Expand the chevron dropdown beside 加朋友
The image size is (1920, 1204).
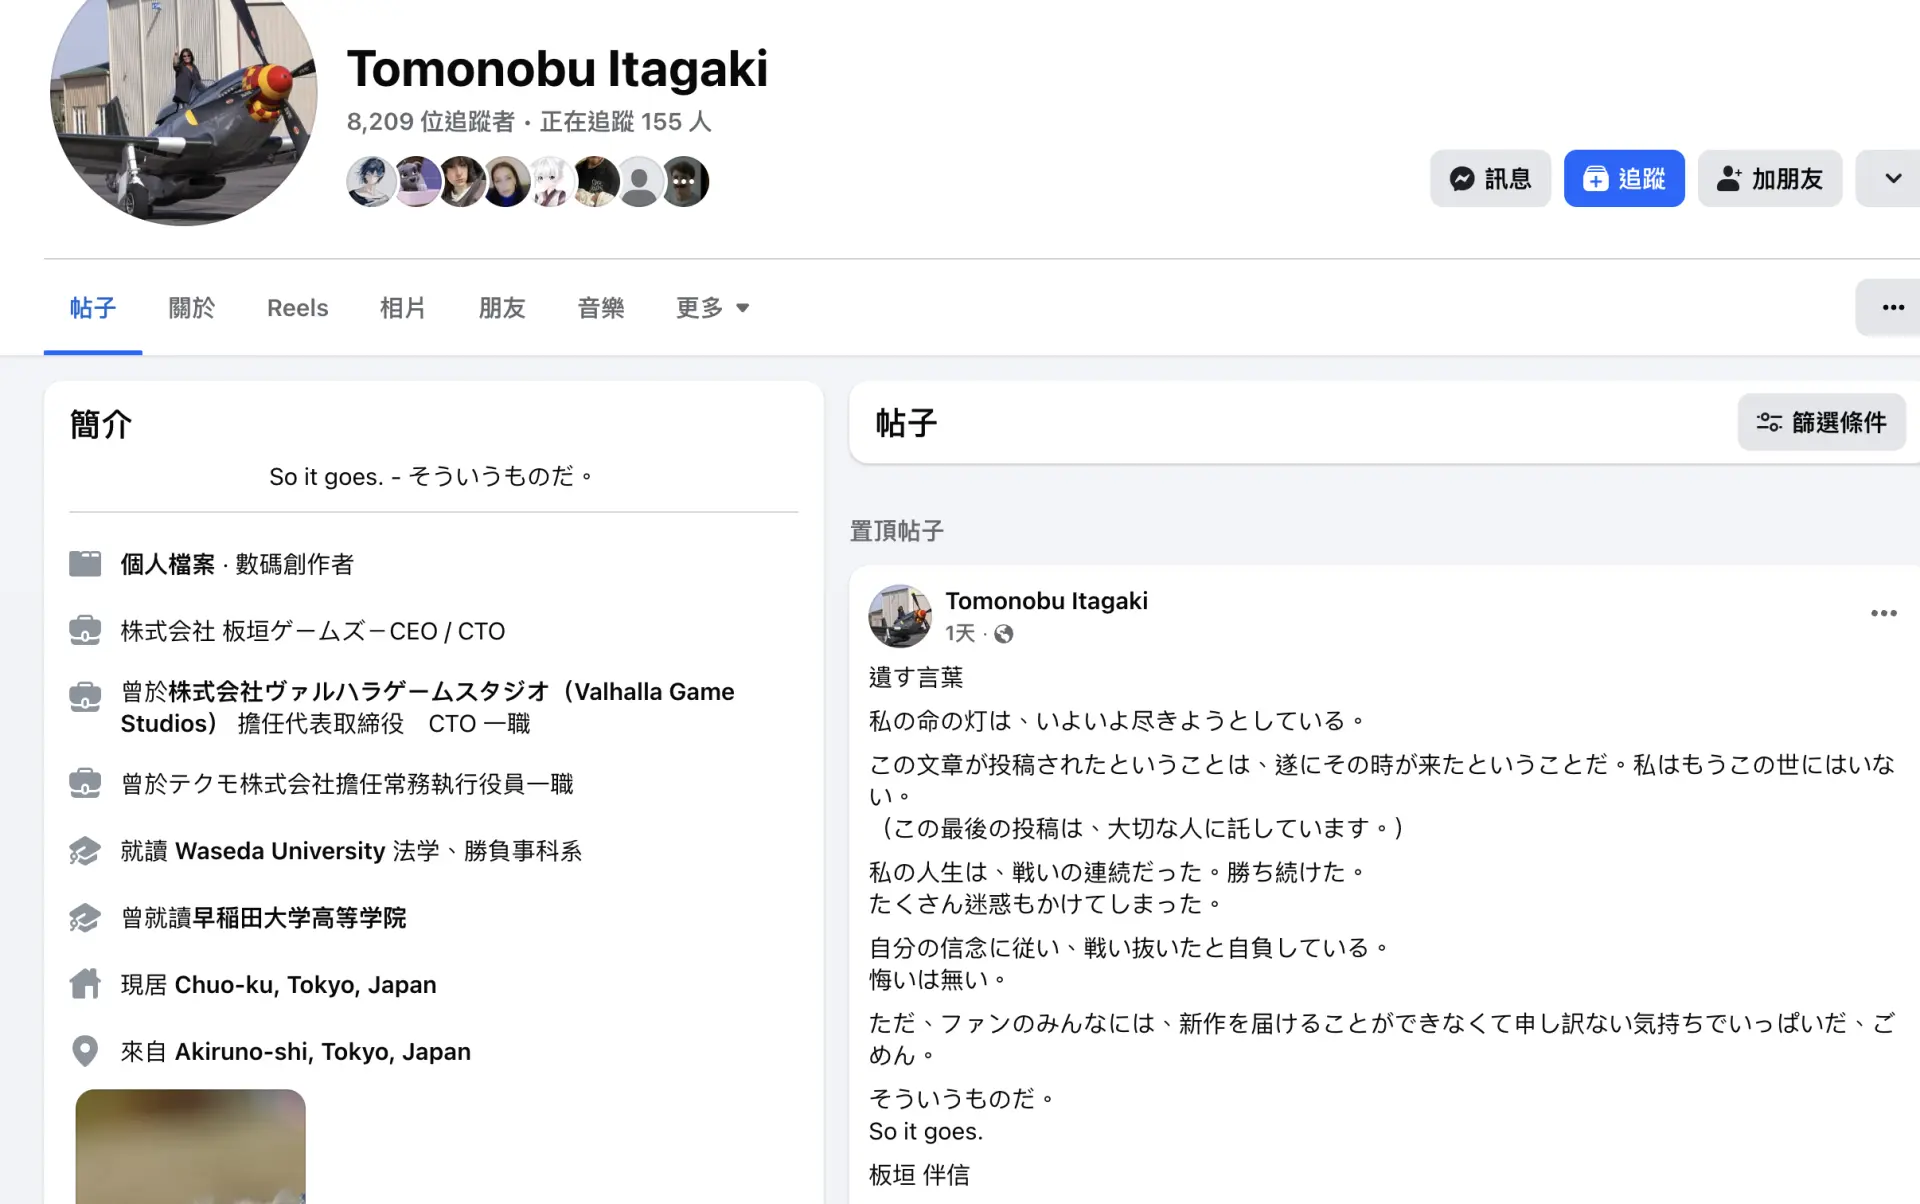point(1892,179)
